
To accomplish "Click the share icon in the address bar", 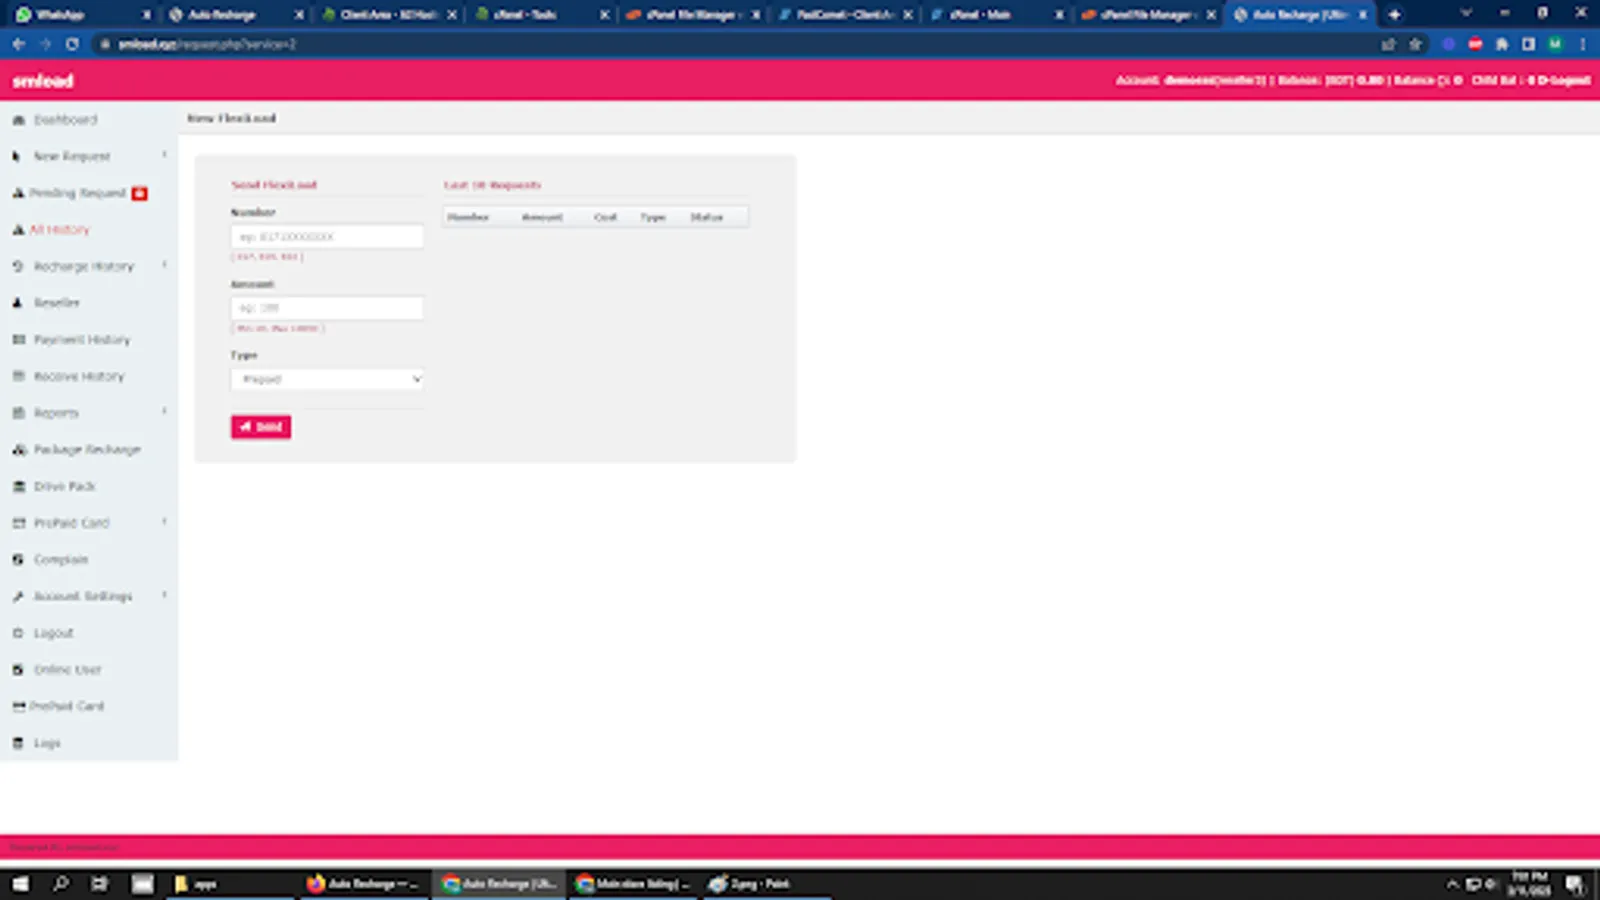I will coord(1388,44).
